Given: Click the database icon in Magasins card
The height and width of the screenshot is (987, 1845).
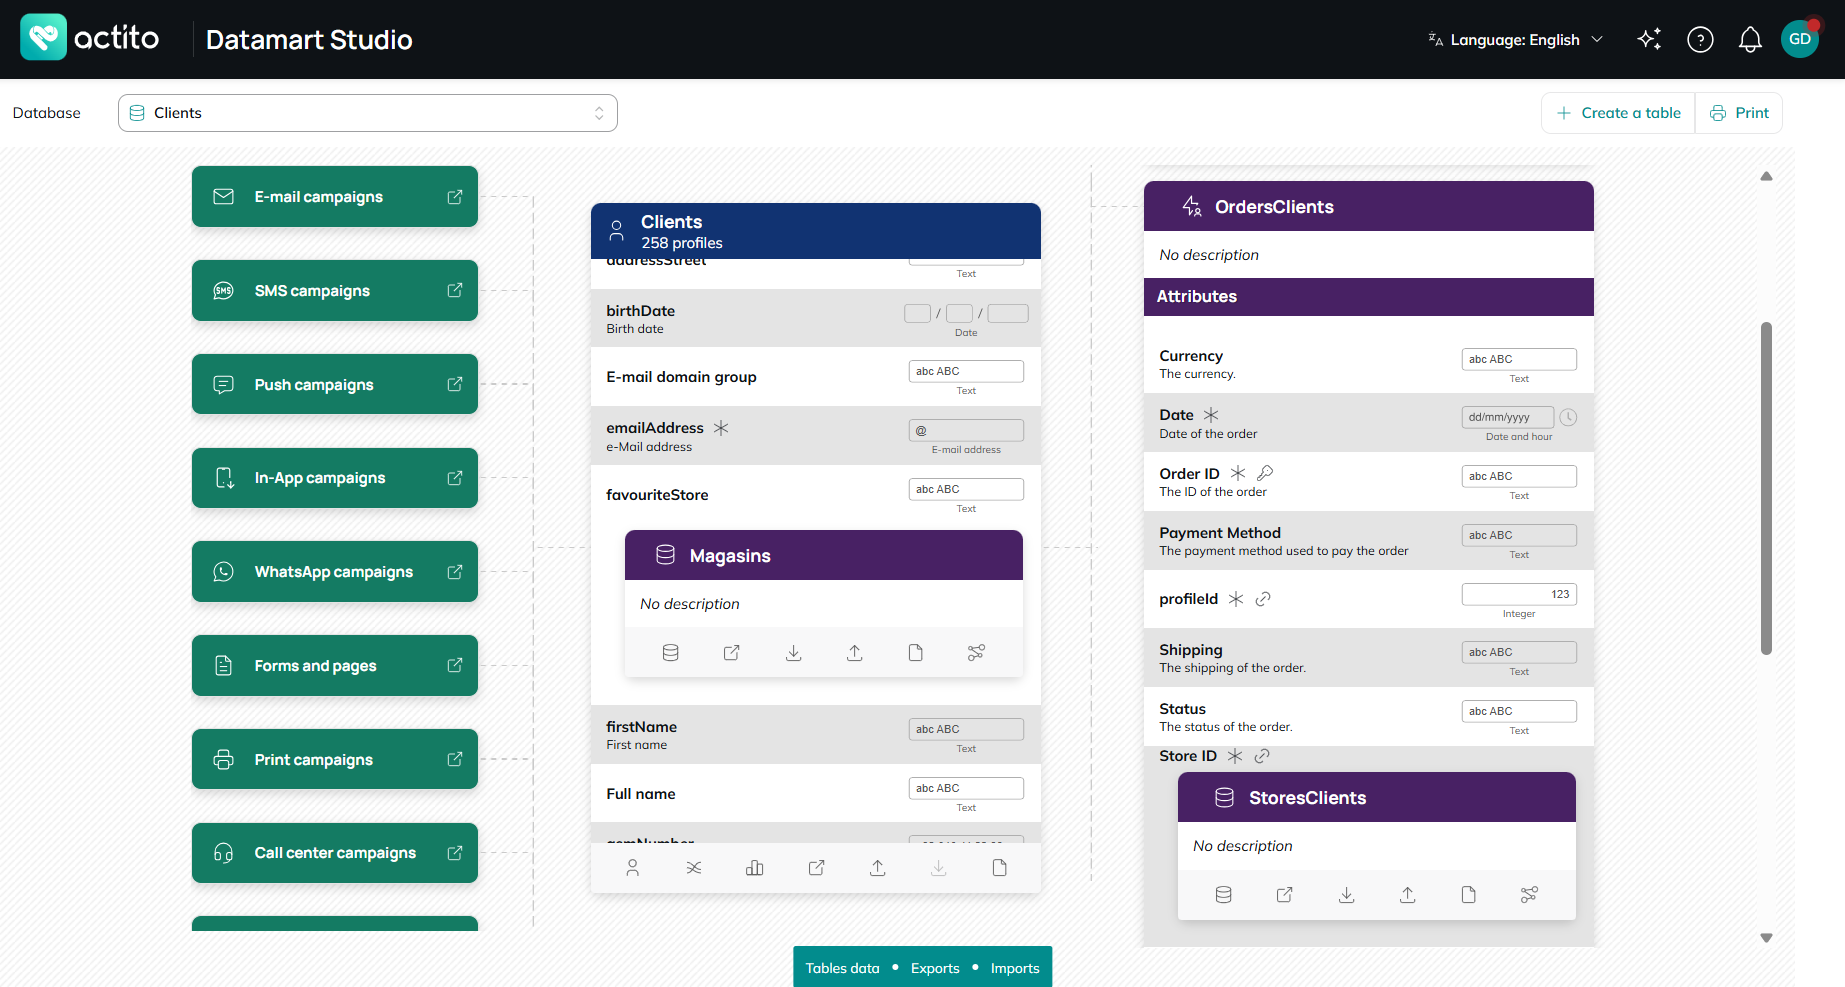Looking at the screenshot, I should tap(671, 653).
